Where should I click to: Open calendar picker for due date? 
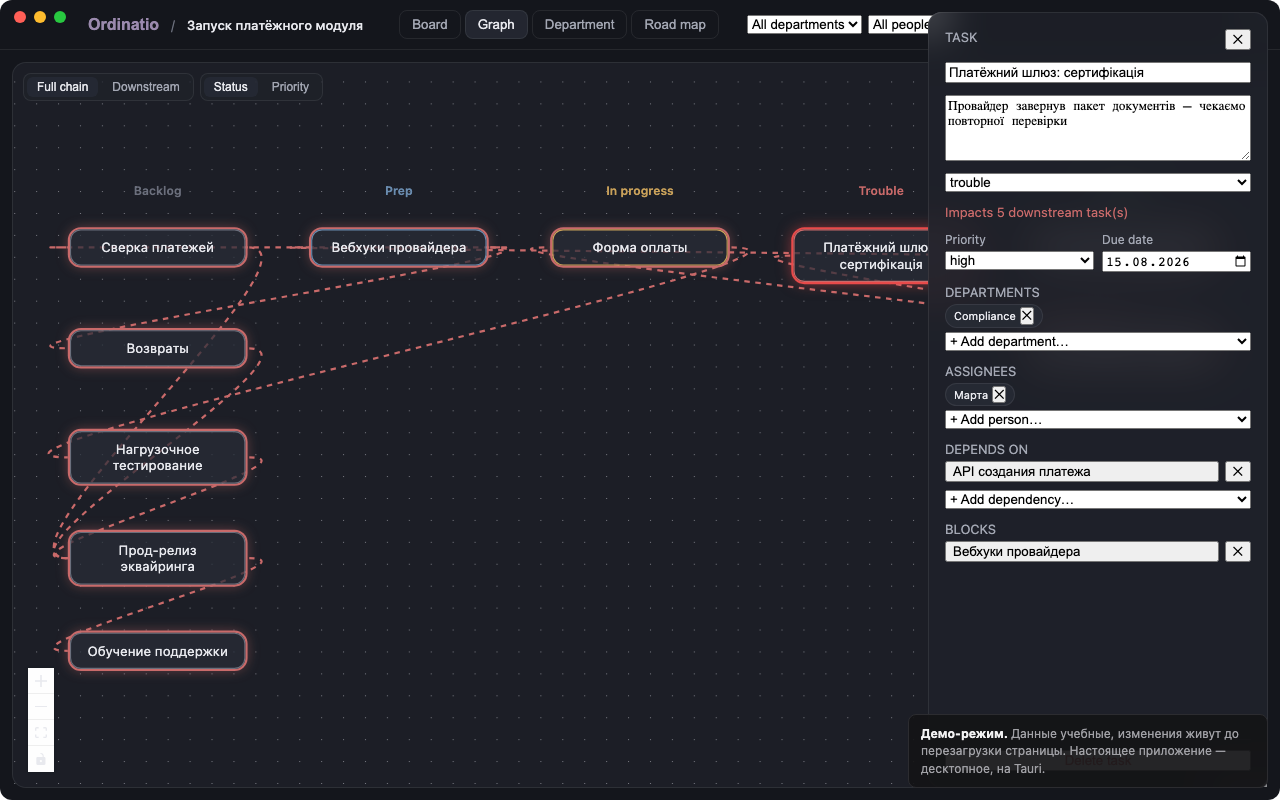[x=1240, y=261]
